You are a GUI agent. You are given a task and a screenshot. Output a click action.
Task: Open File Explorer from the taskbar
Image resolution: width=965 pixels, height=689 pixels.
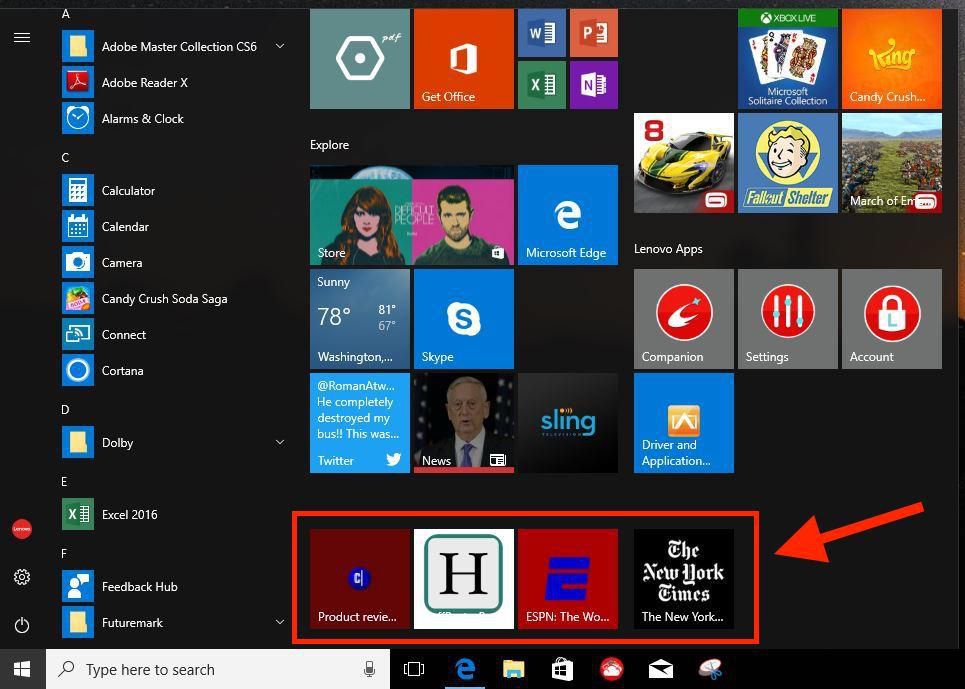coord(513,669)
